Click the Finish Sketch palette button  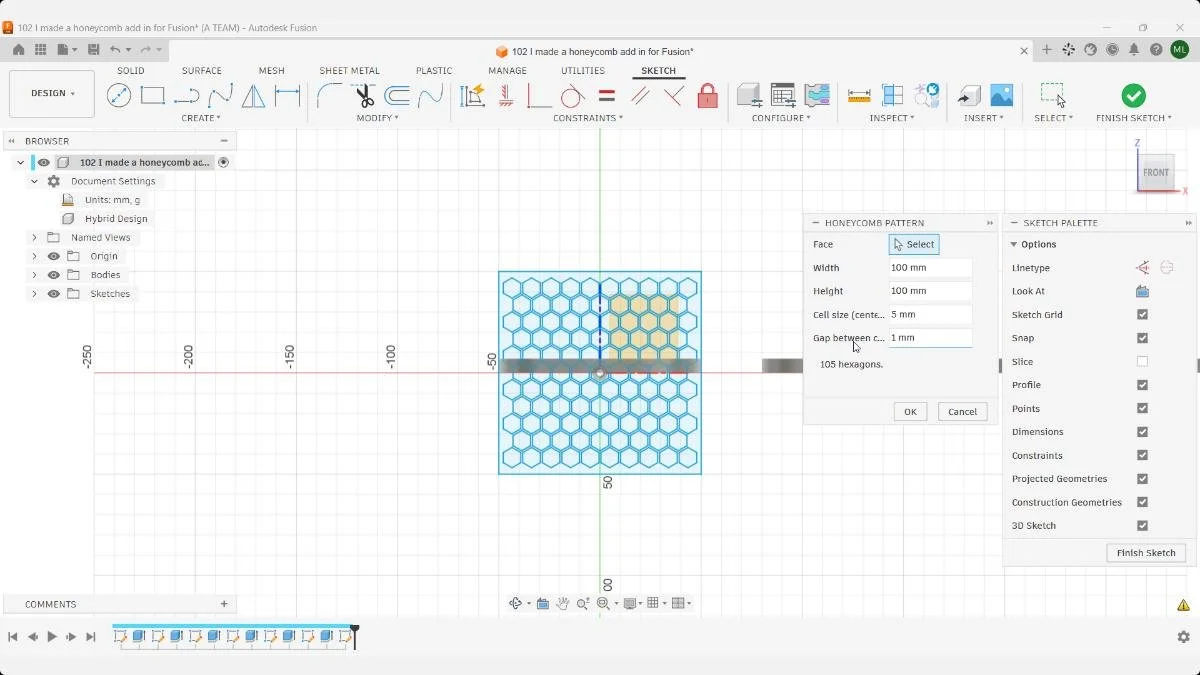point(1146,553)
